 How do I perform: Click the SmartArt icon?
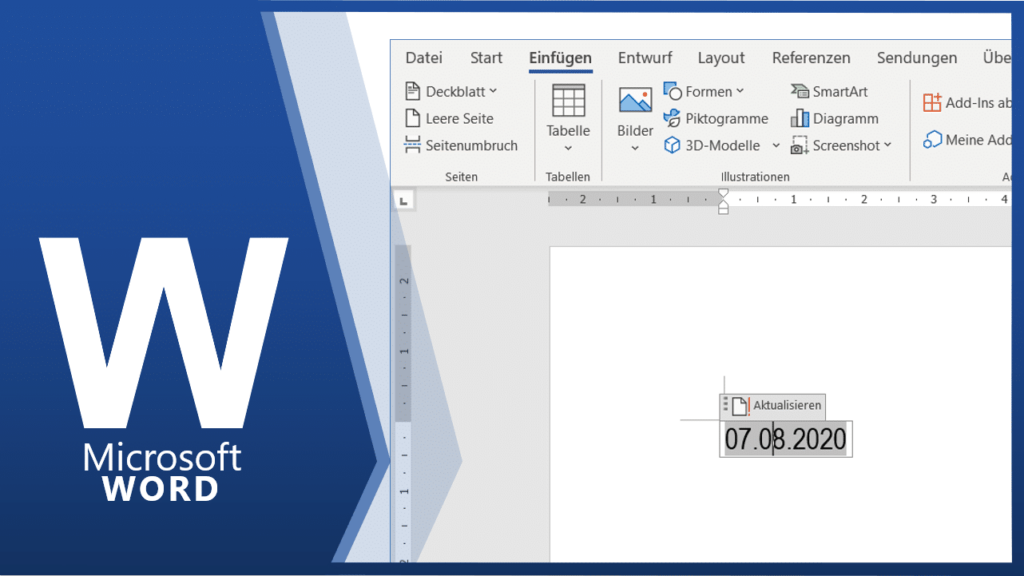click(799, 91)
